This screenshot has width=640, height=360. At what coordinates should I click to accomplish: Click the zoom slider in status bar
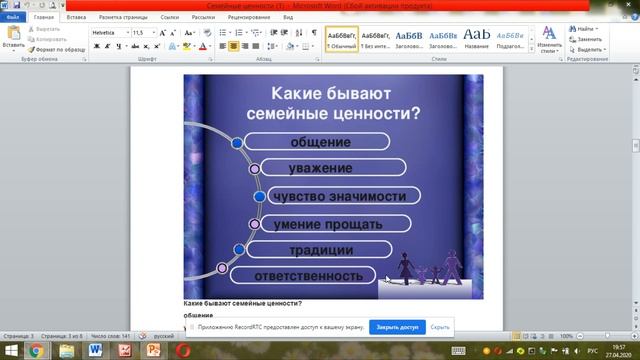607,336
